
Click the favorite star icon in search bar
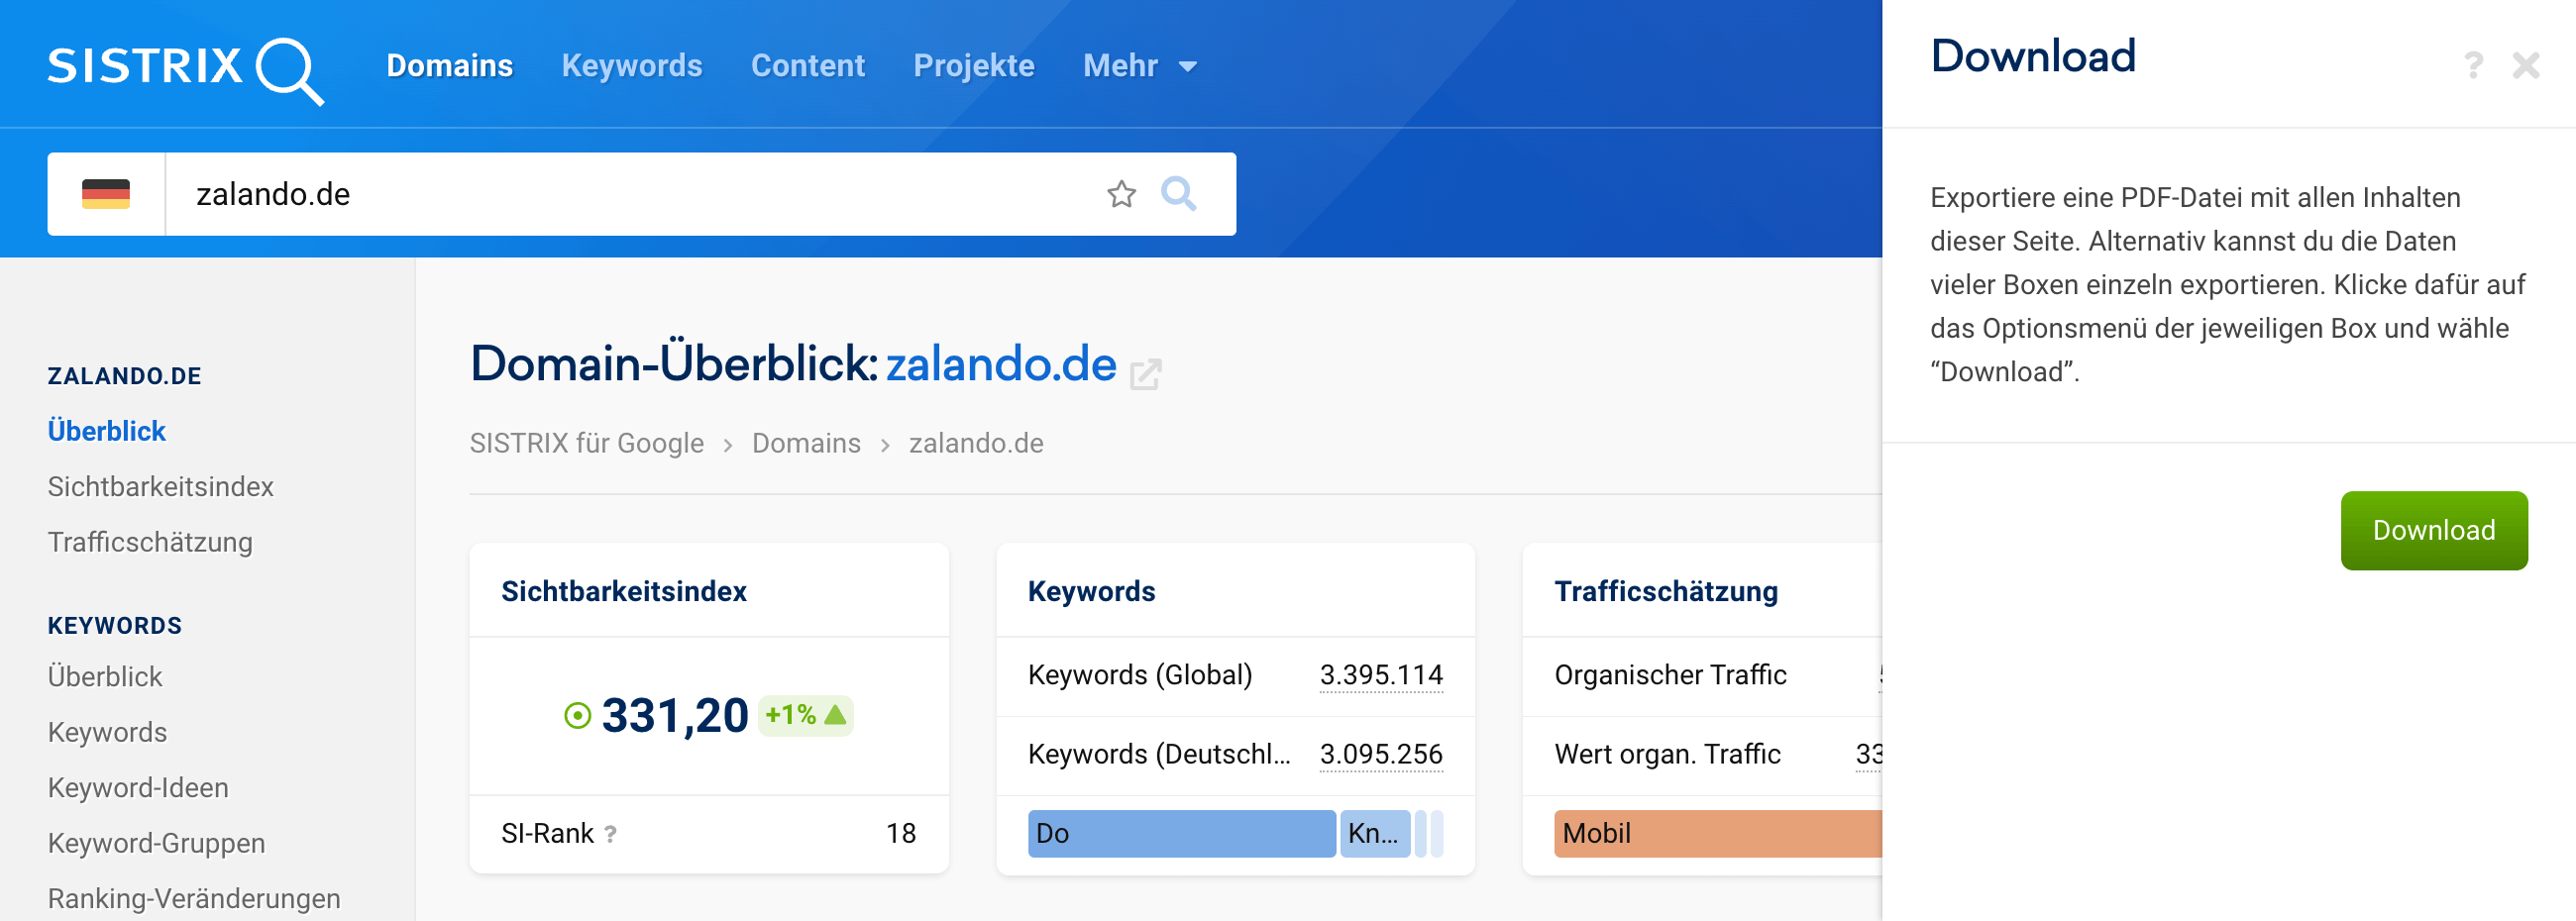1121,194
